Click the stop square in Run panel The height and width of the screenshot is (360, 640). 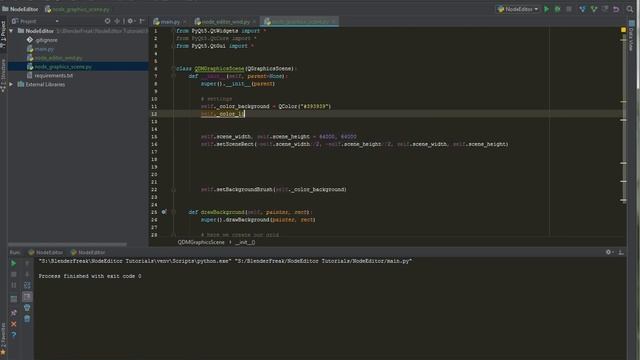tap(13, 274)
